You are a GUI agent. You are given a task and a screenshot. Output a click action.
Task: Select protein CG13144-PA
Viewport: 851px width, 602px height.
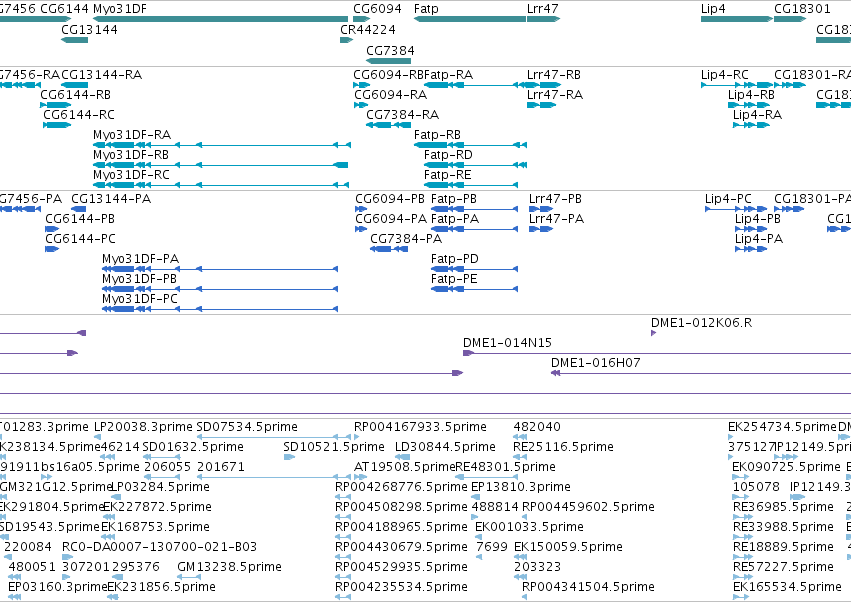111,199
